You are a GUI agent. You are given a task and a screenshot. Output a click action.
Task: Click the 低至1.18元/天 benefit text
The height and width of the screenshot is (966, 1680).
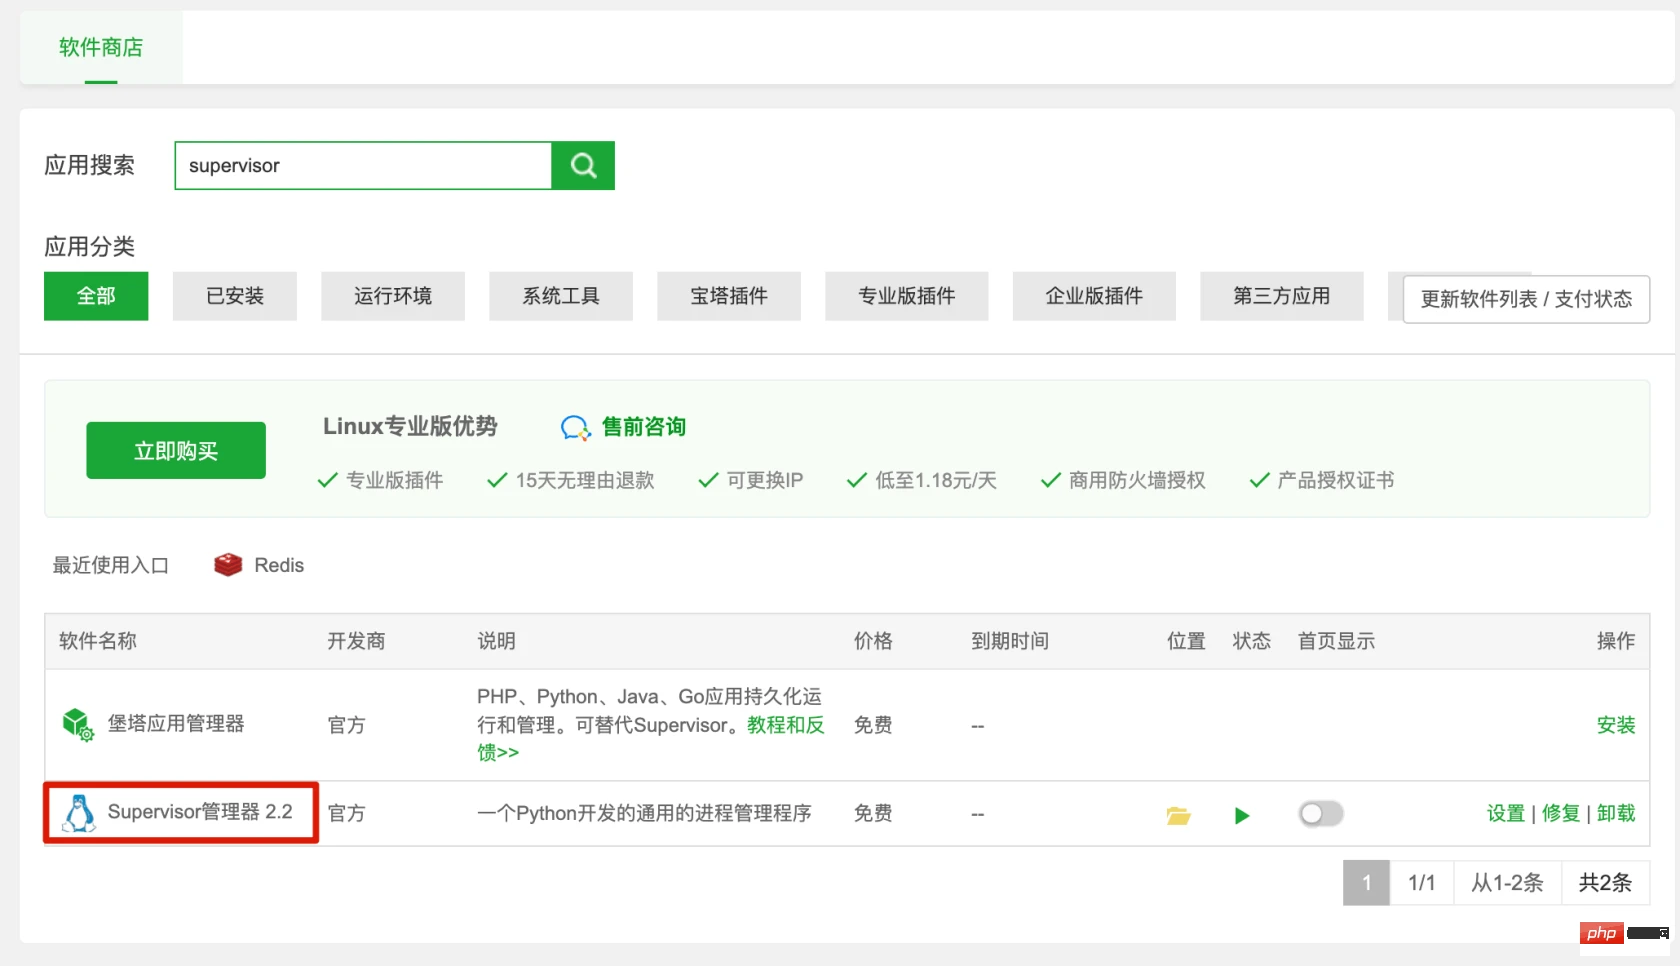pyautogui.click(x=936, y=480)
